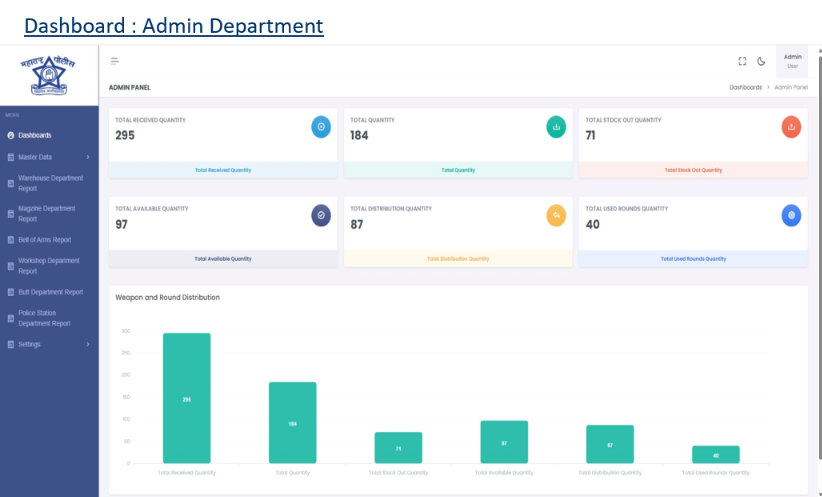Click Total Used Rounds Quantity axis label
Viewport: 822px width, 497px height.
(716, 473)
